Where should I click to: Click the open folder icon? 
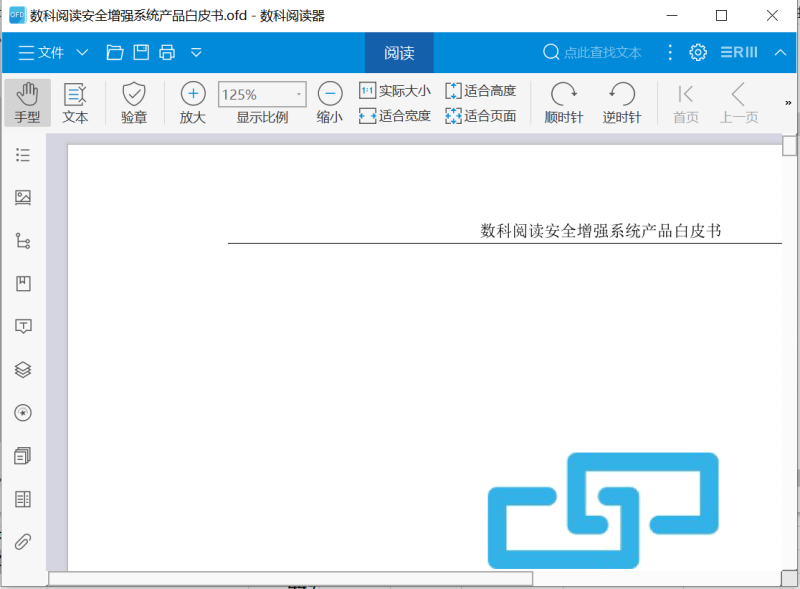tap(115, 53)
